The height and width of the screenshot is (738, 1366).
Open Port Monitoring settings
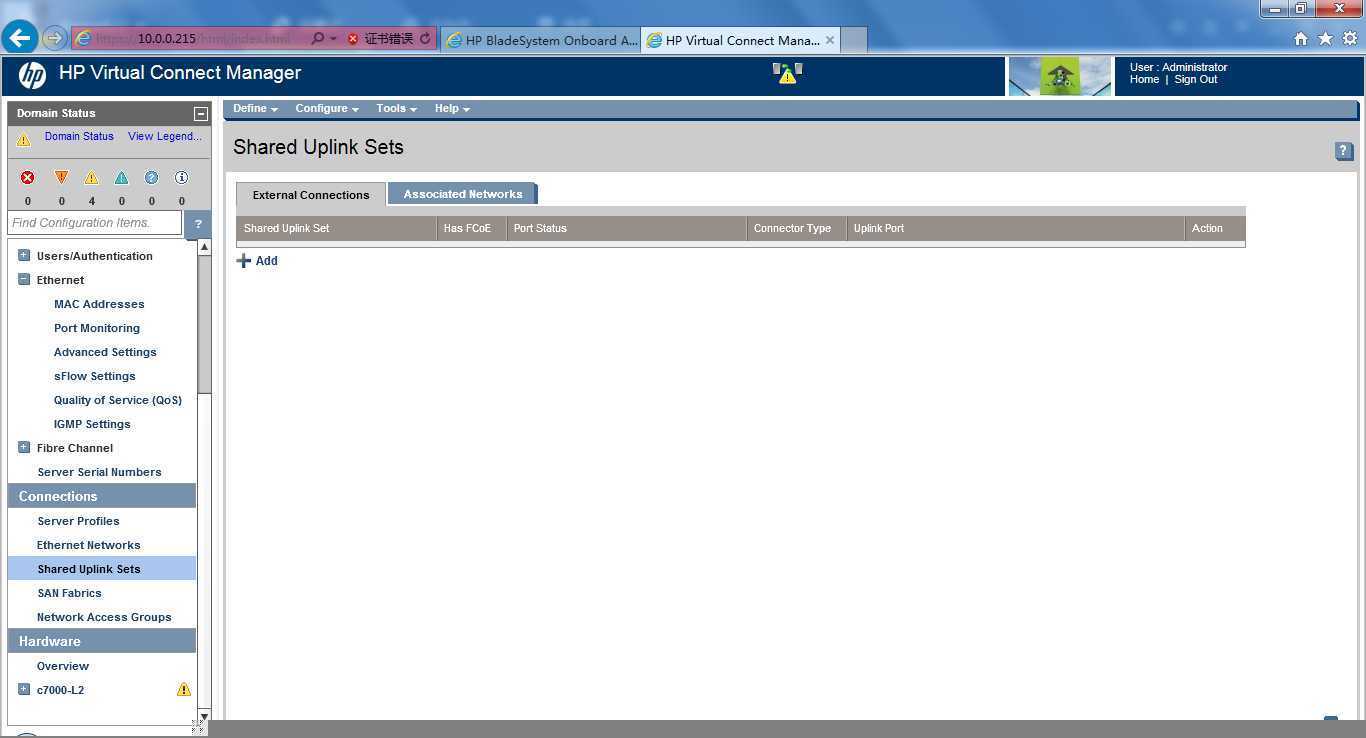tap(97, 328)
